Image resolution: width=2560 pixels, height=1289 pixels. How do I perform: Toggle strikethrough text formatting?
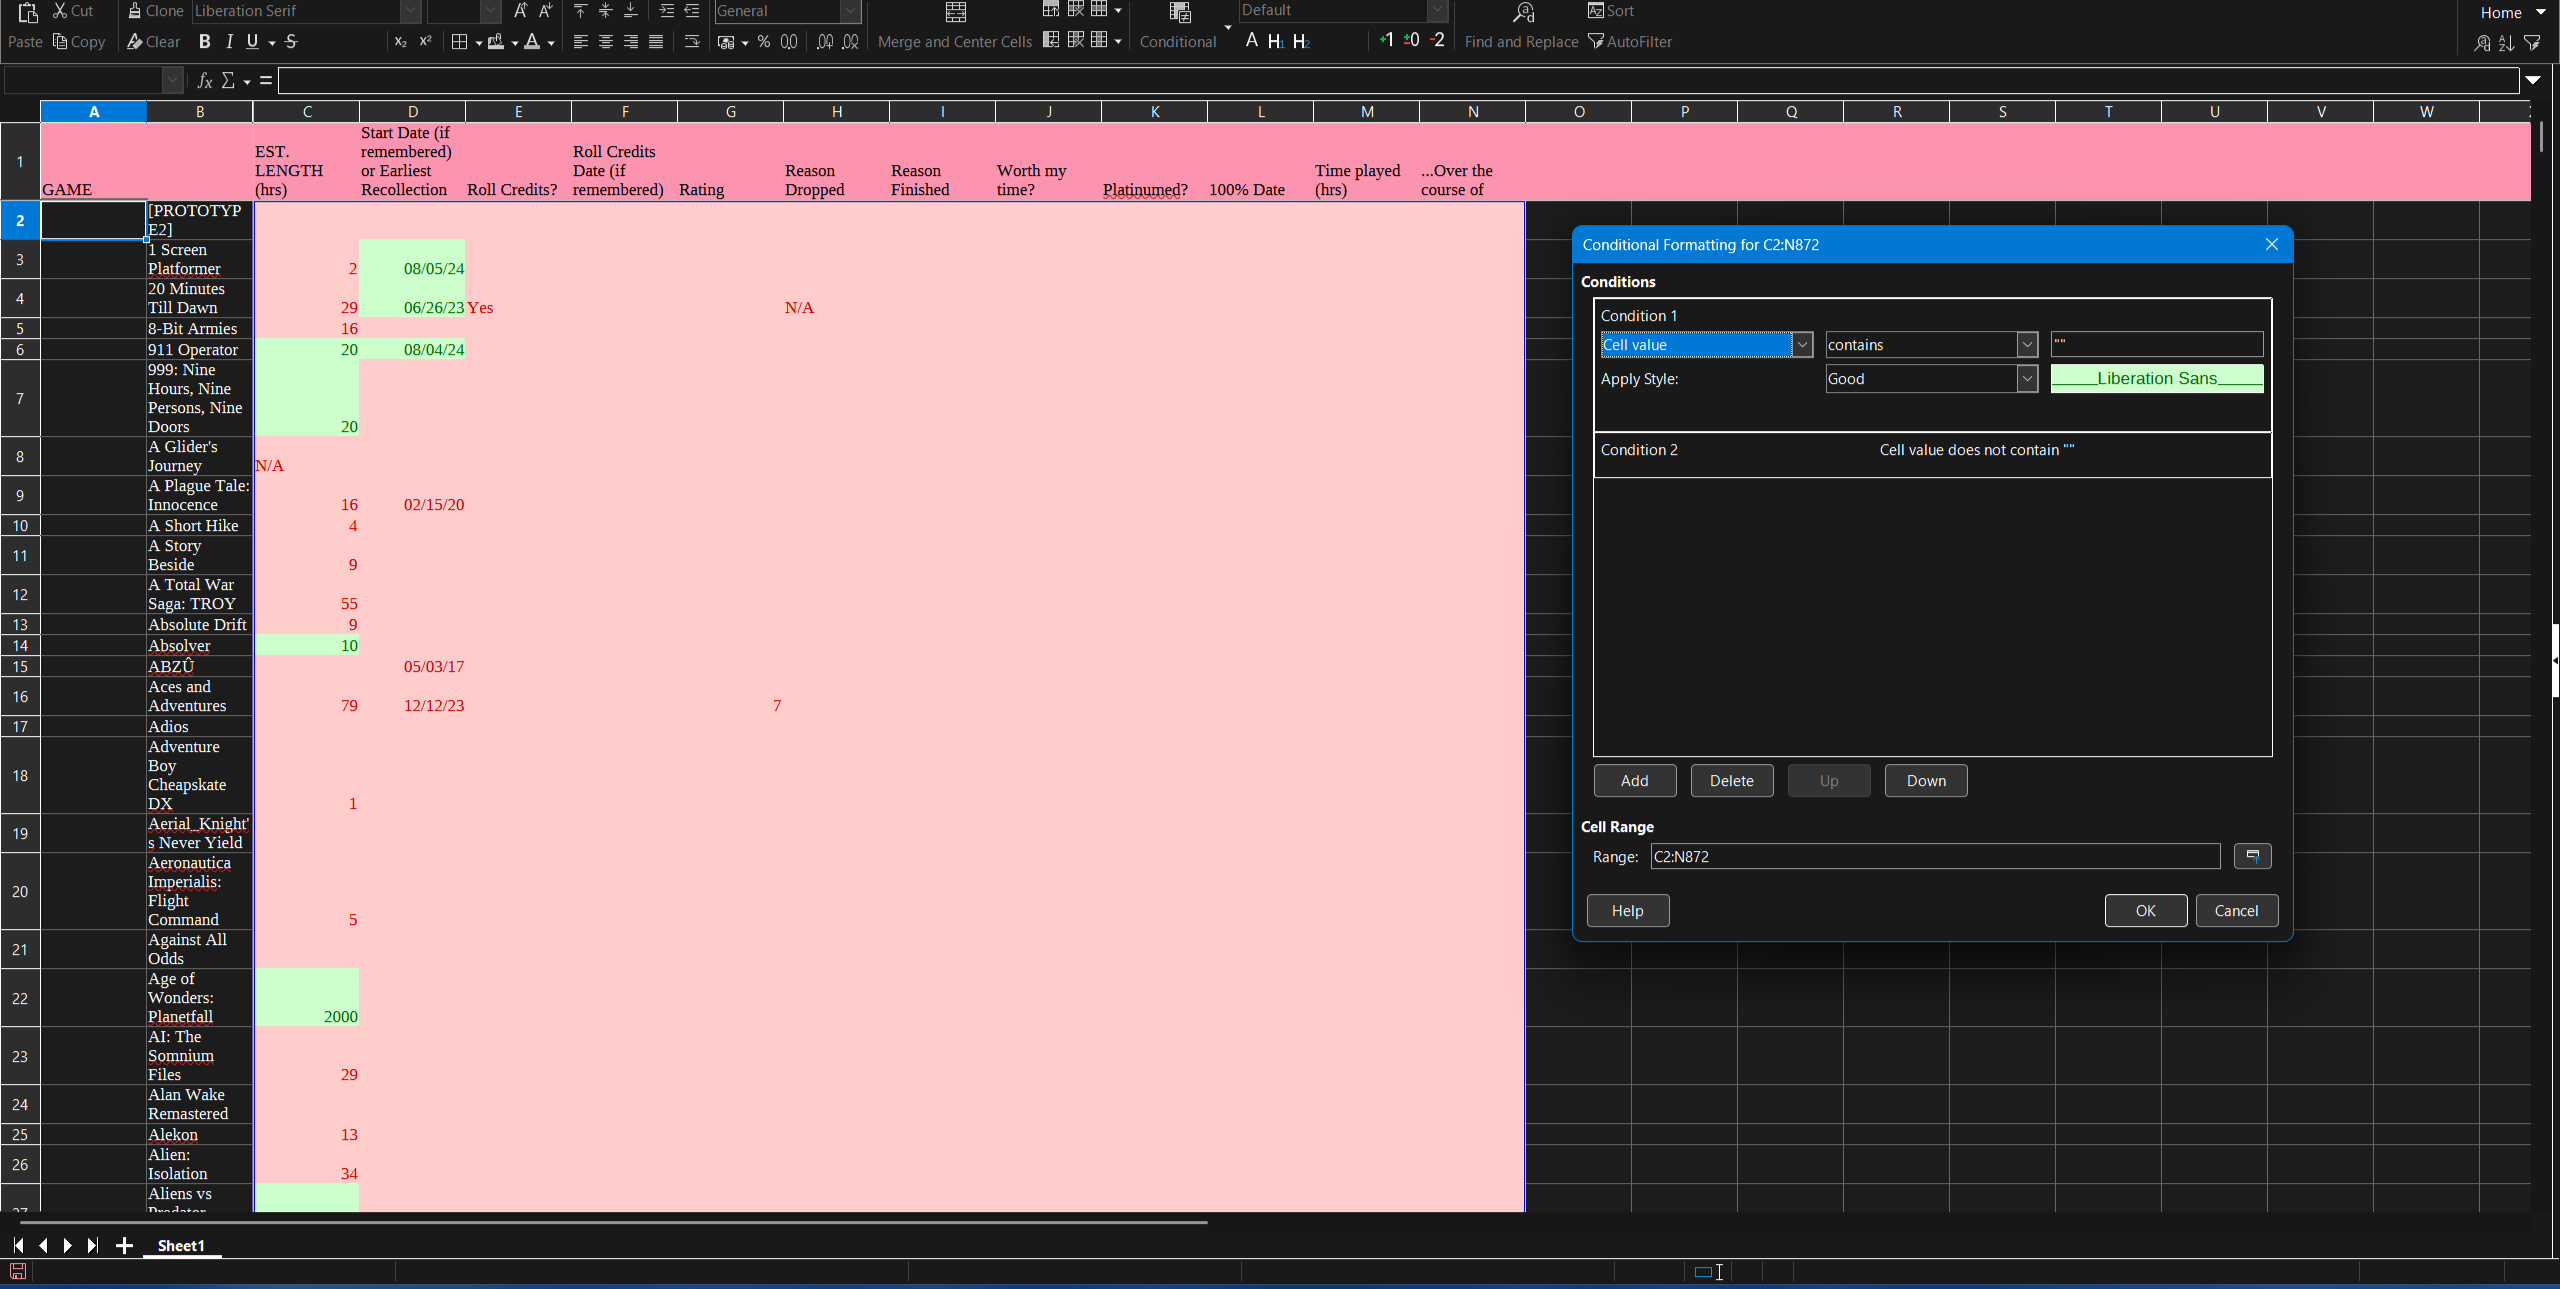[x=291, y=42]
